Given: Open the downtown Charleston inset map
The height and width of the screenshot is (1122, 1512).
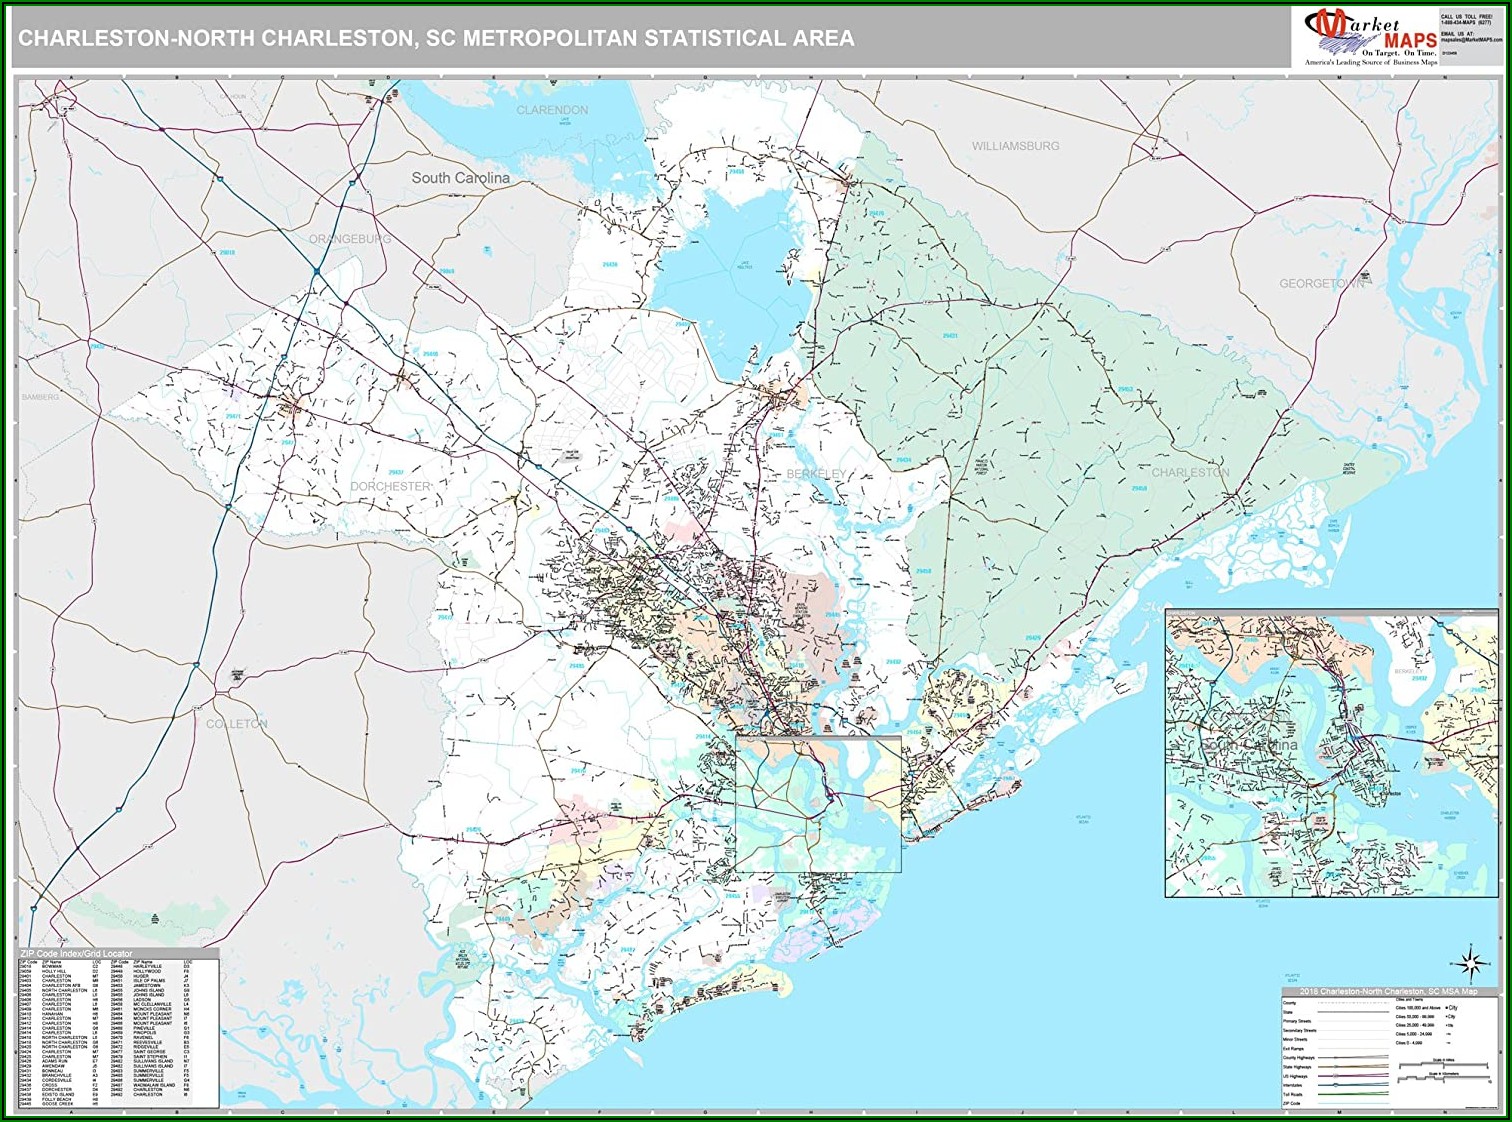Looking at the screenshot, I should click(x=1331, y=752).
